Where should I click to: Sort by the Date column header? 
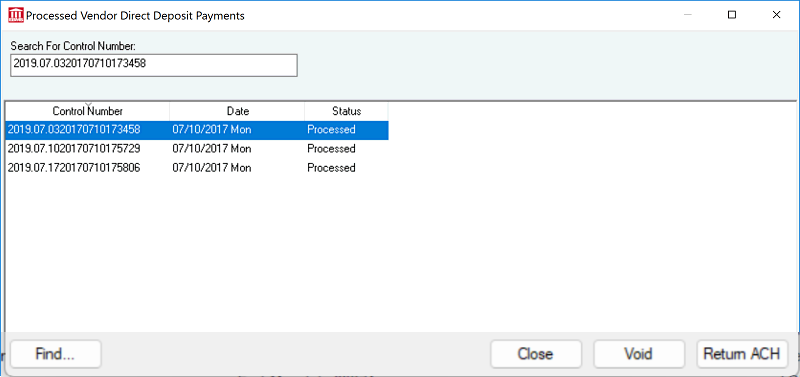(237, 111)
